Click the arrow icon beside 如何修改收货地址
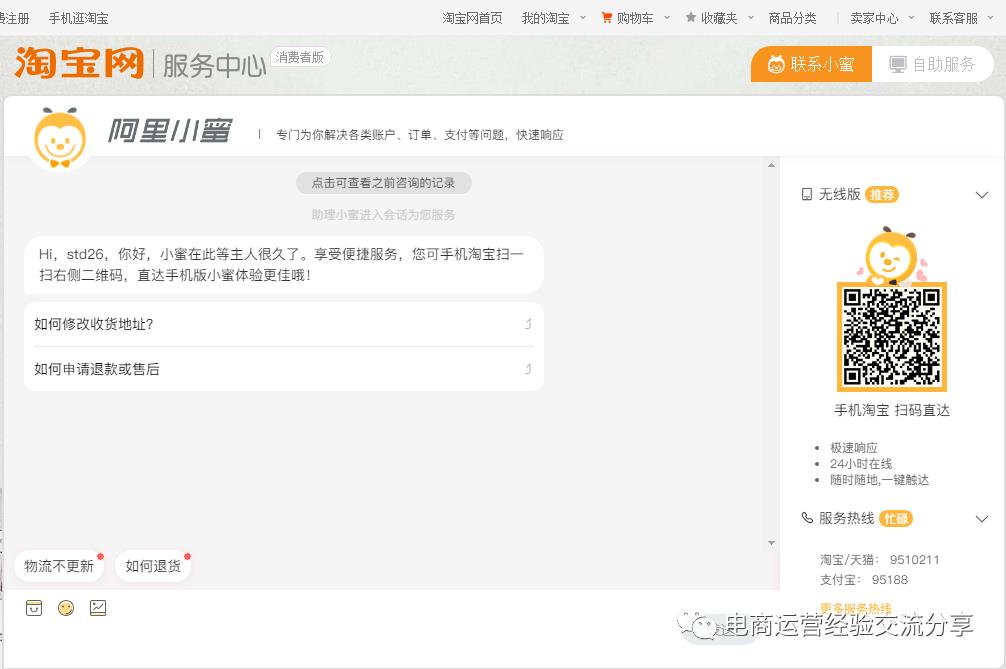Screen dimensions: 1006x669 click(x=528, y=324)
